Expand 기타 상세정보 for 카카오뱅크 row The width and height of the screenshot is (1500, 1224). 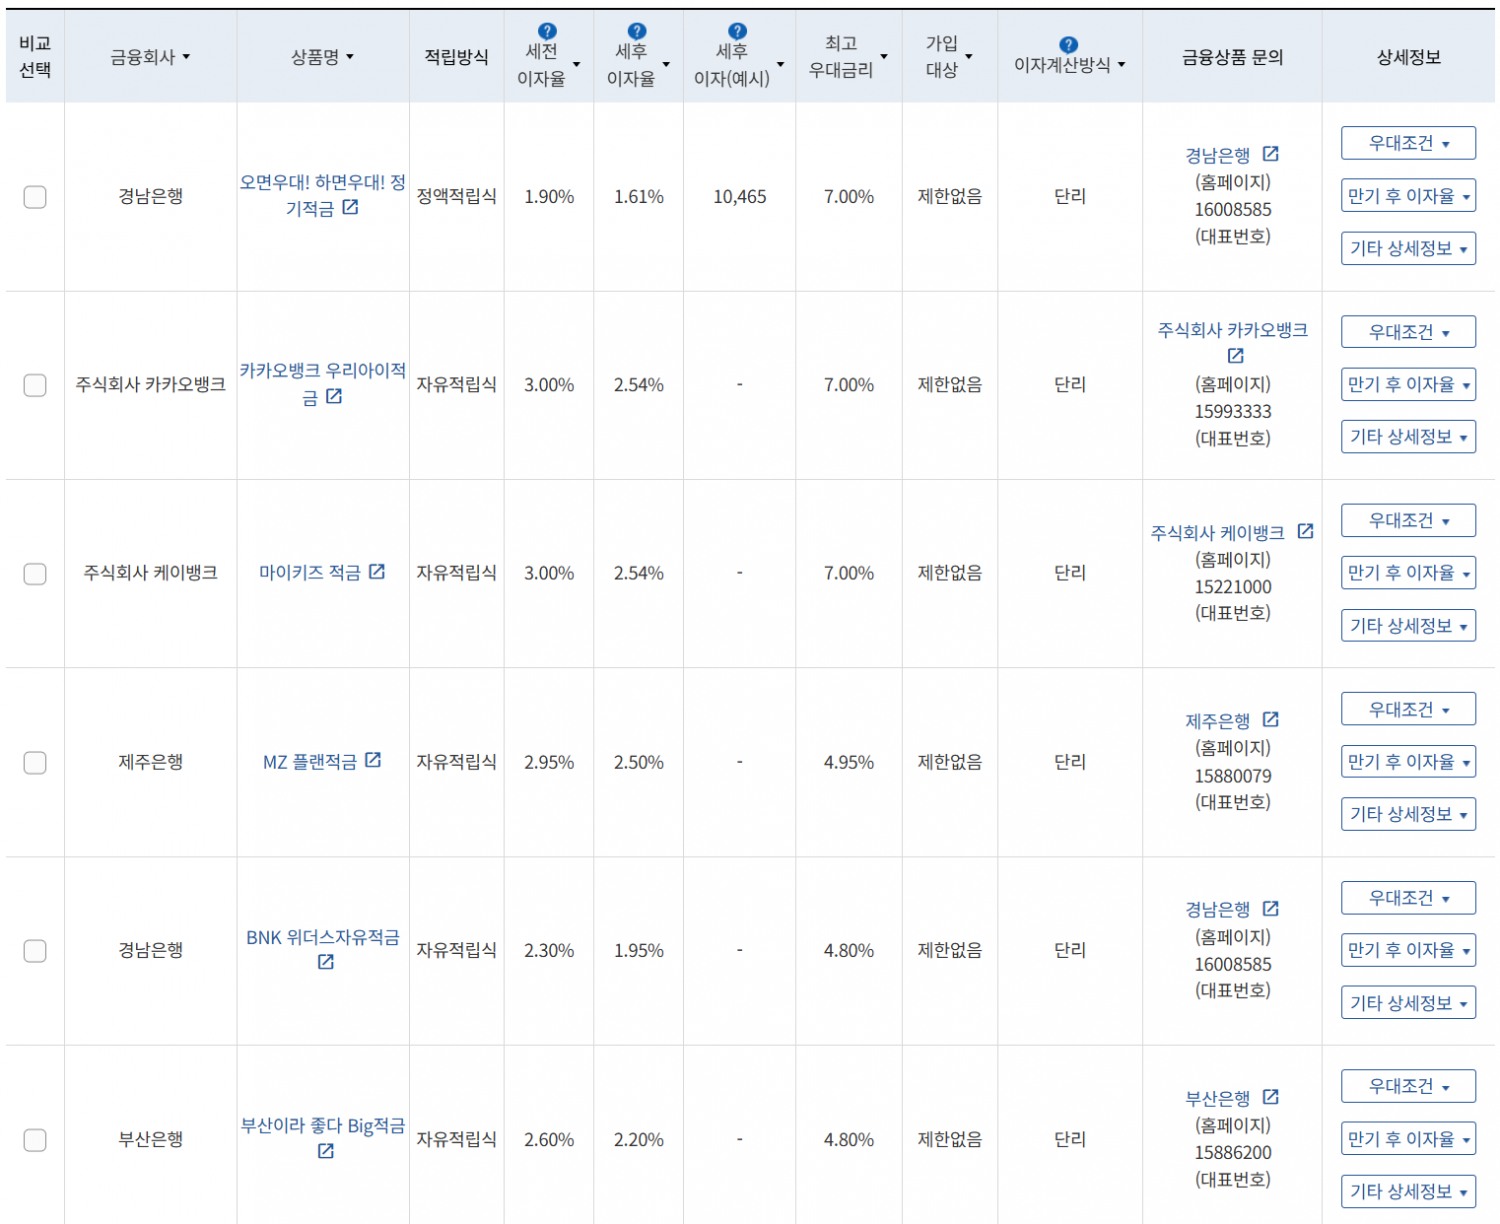point(1408,437)
